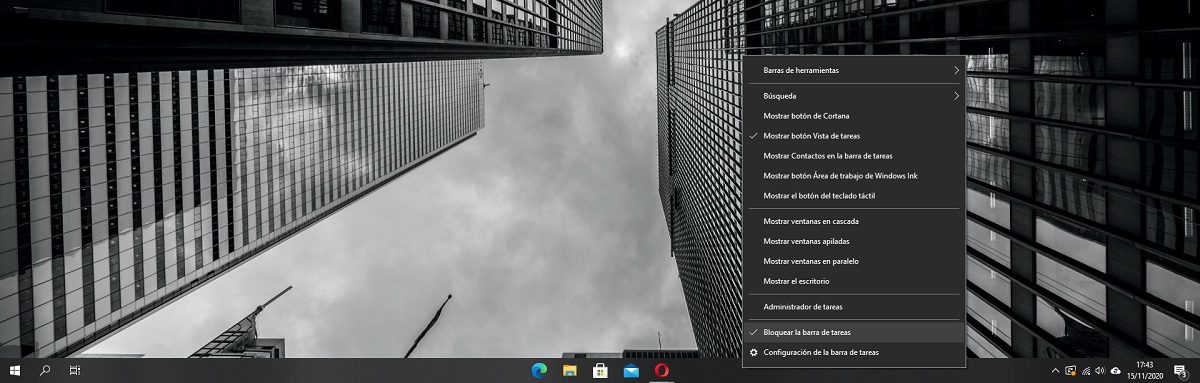The image size is (1200, 383).
Task: Open the Windows Start menu
Action: pyautogui.click(x=15, y=371)
